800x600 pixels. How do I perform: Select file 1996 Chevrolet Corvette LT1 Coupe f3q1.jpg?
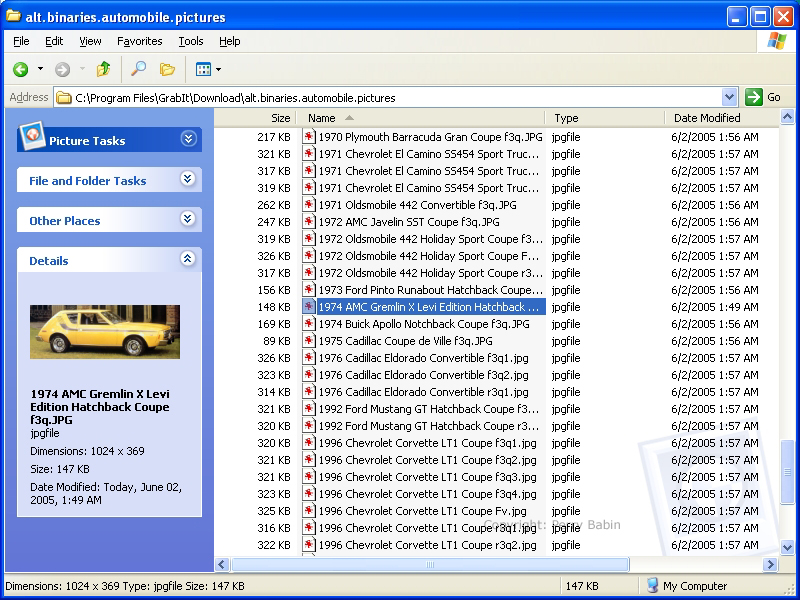pyautogui.click(x=428, y=443)
